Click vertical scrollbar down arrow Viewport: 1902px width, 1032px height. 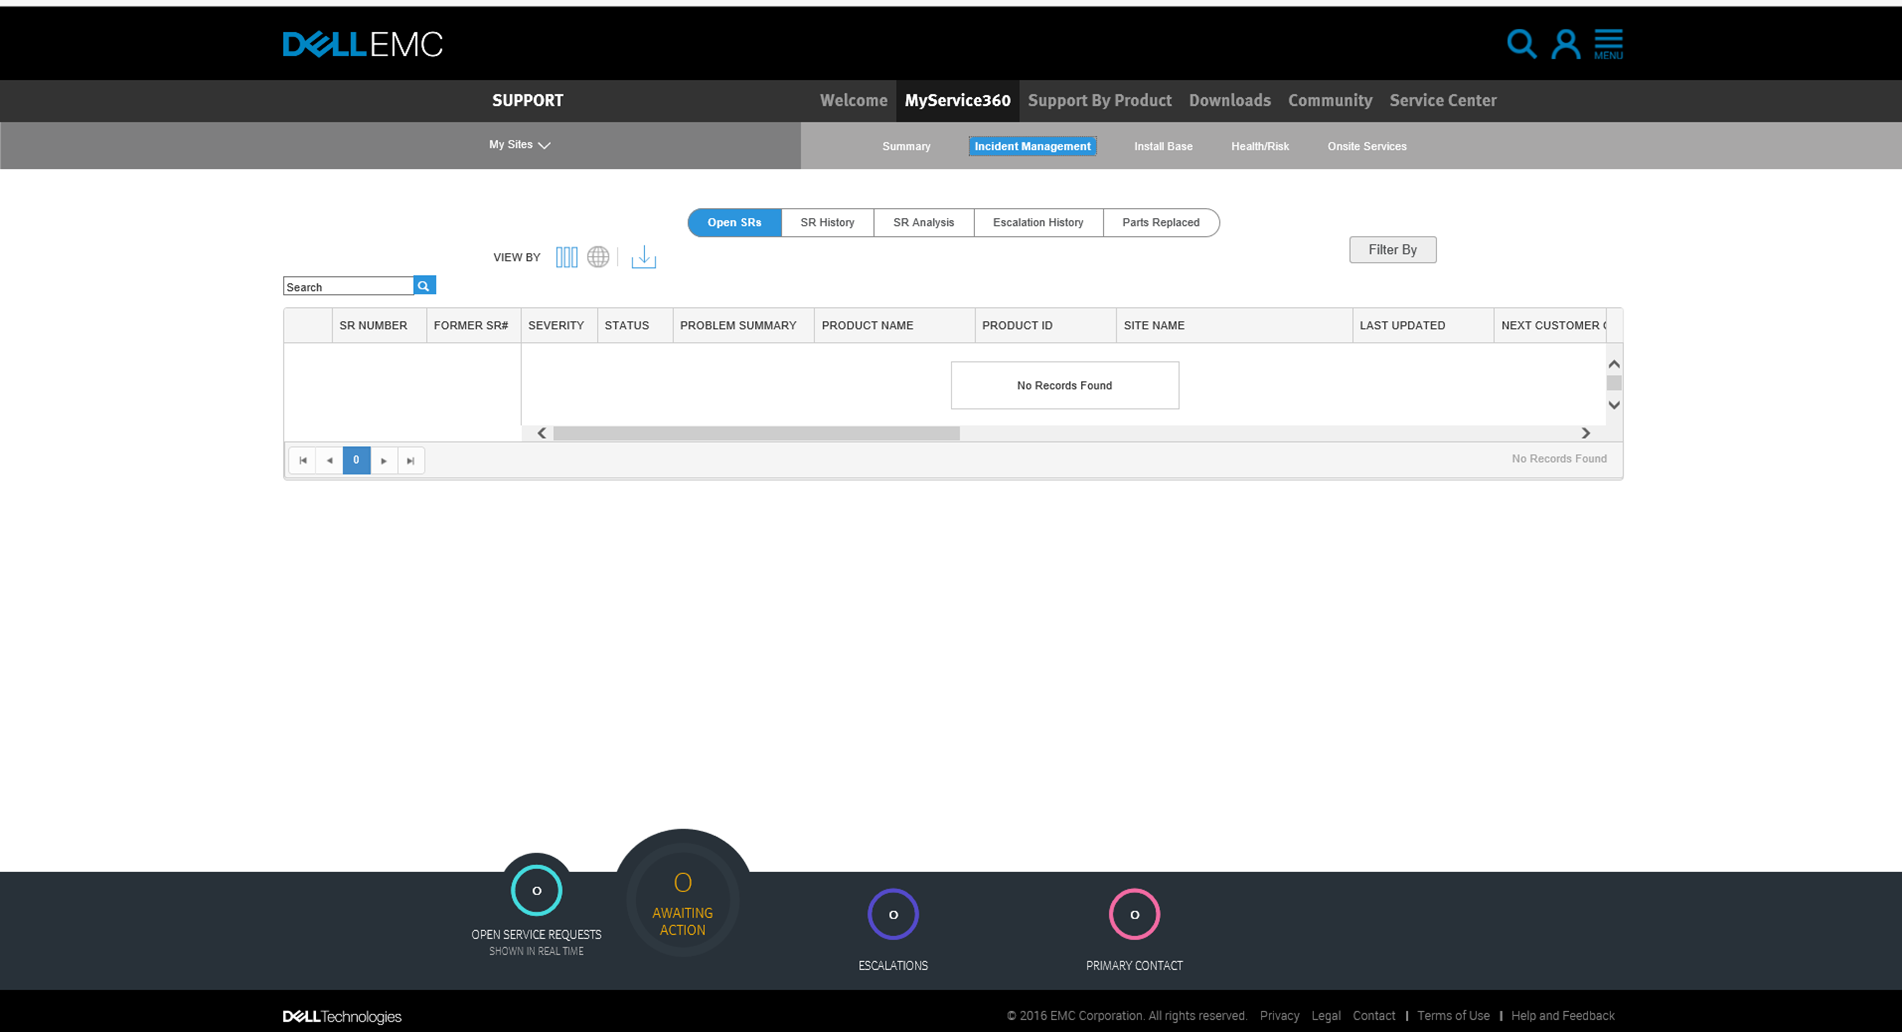tap(1613, 405)
